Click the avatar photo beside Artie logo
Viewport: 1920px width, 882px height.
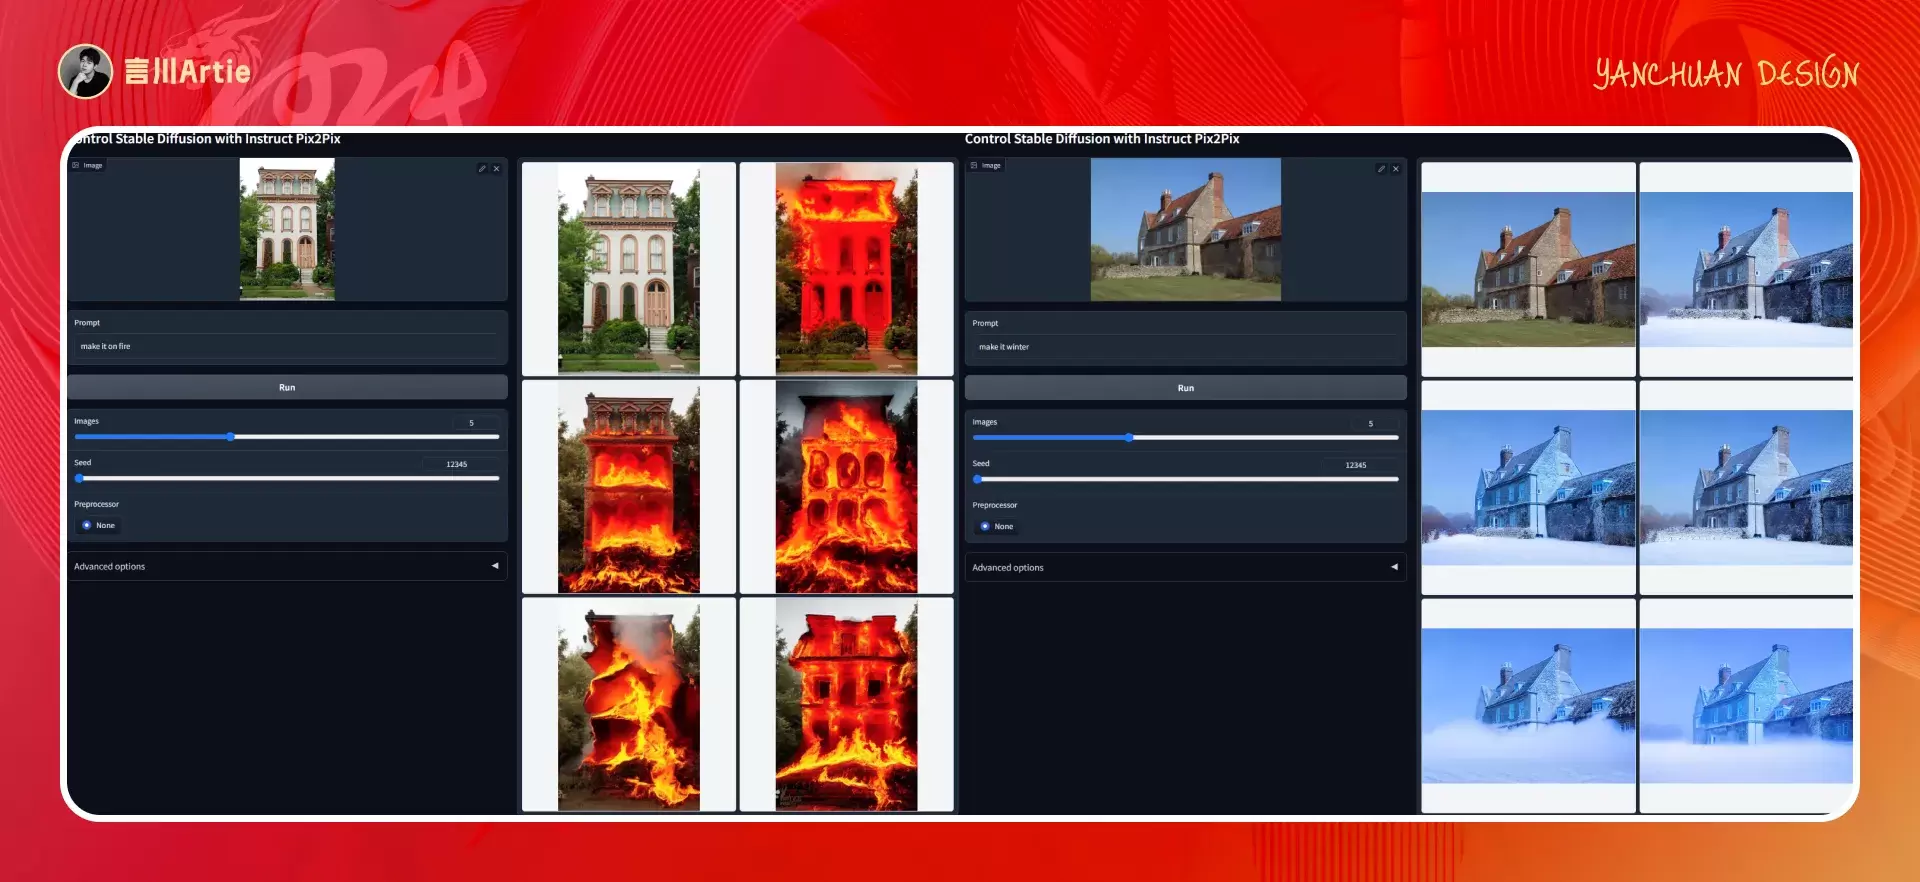click(85, 71)
